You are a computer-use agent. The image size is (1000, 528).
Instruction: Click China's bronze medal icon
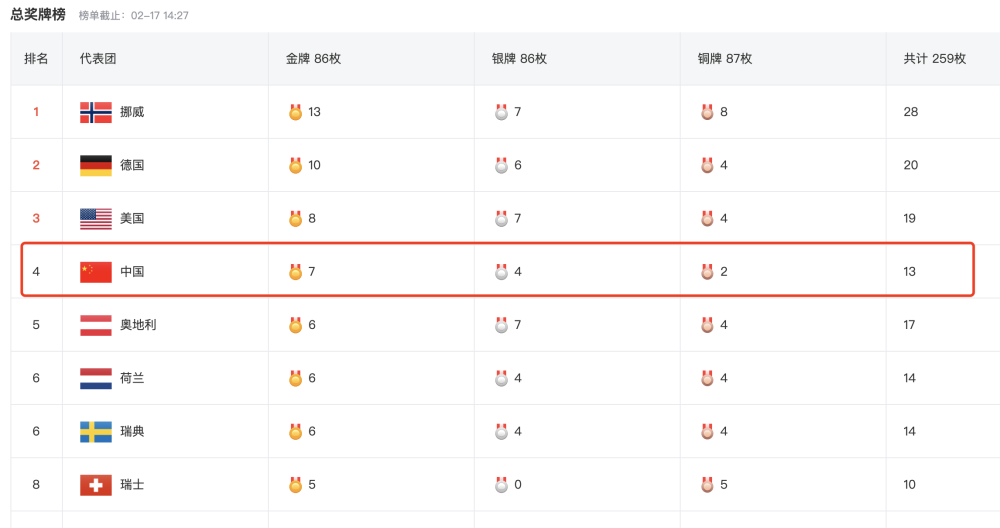point(707,272)
